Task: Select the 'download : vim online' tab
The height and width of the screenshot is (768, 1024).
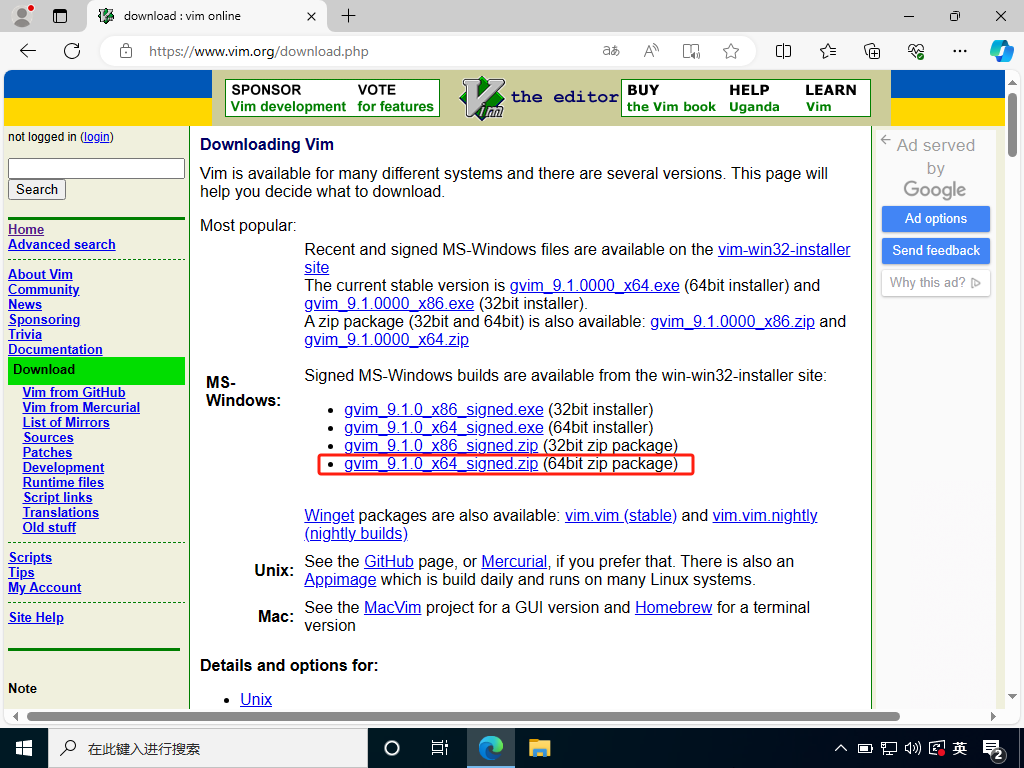Action: (x=206, y=16)
